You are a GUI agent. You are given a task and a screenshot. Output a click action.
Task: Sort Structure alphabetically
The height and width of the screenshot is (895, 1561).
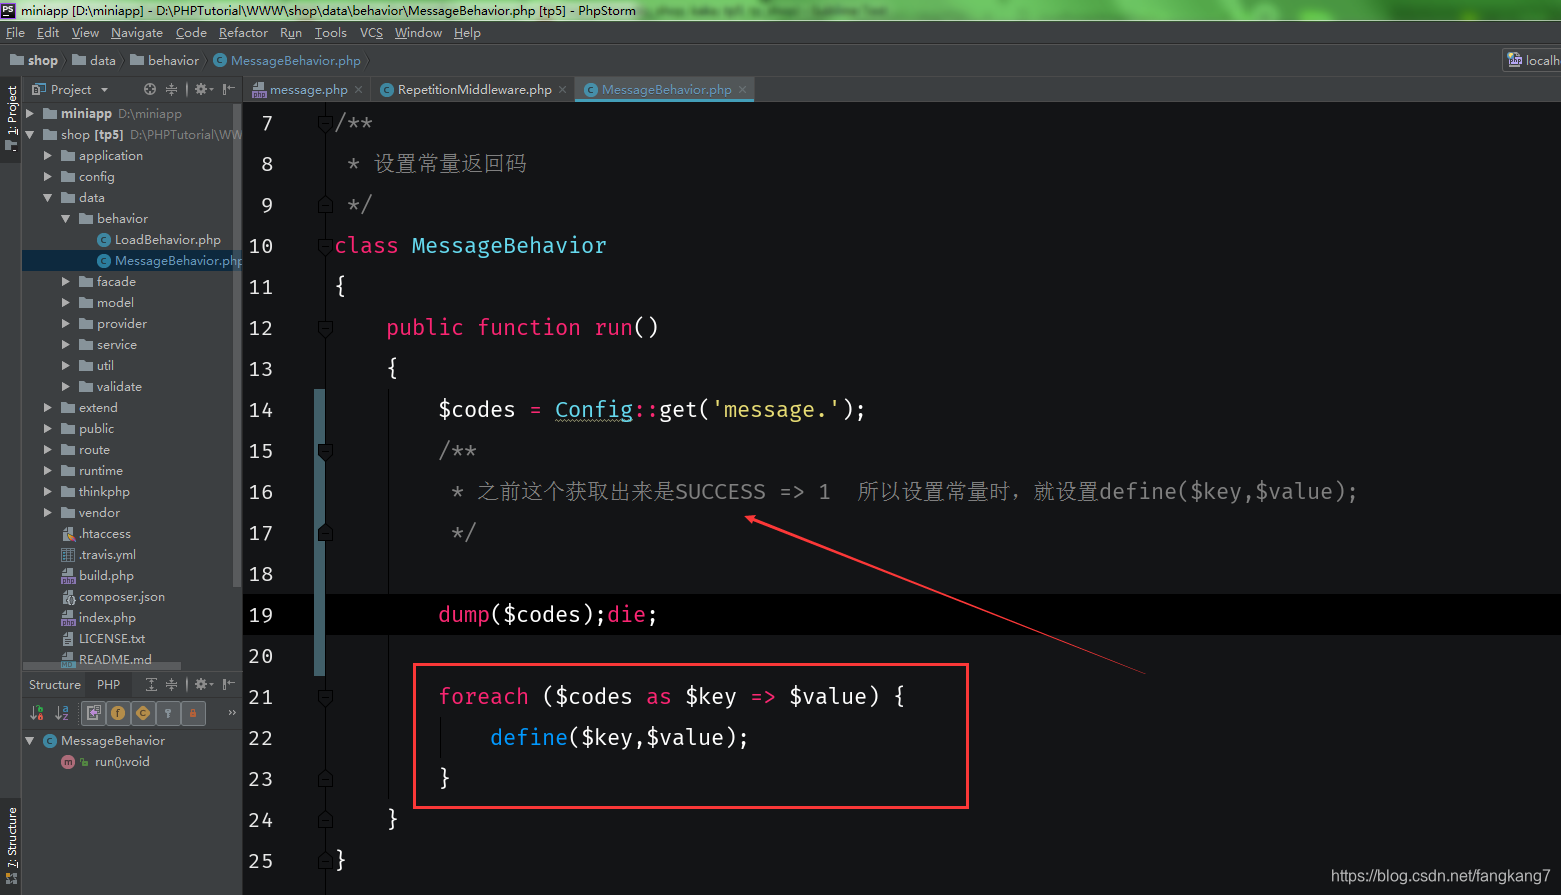[x=62, y=713]
